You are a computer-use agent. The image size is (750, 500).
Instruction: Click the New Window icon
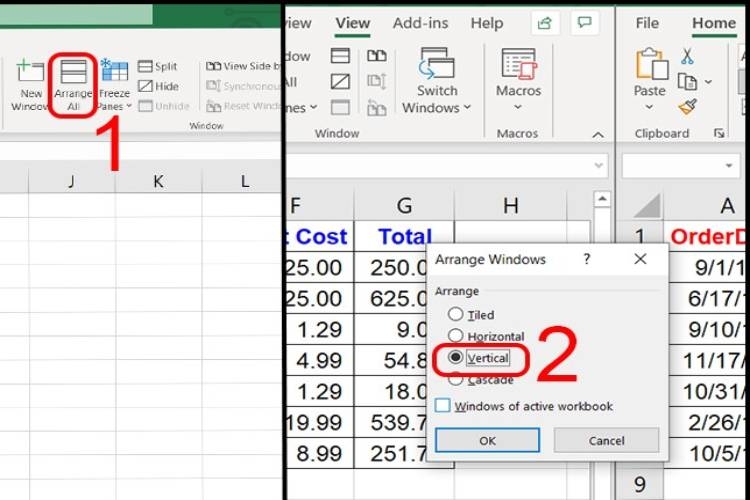point(30,71)
